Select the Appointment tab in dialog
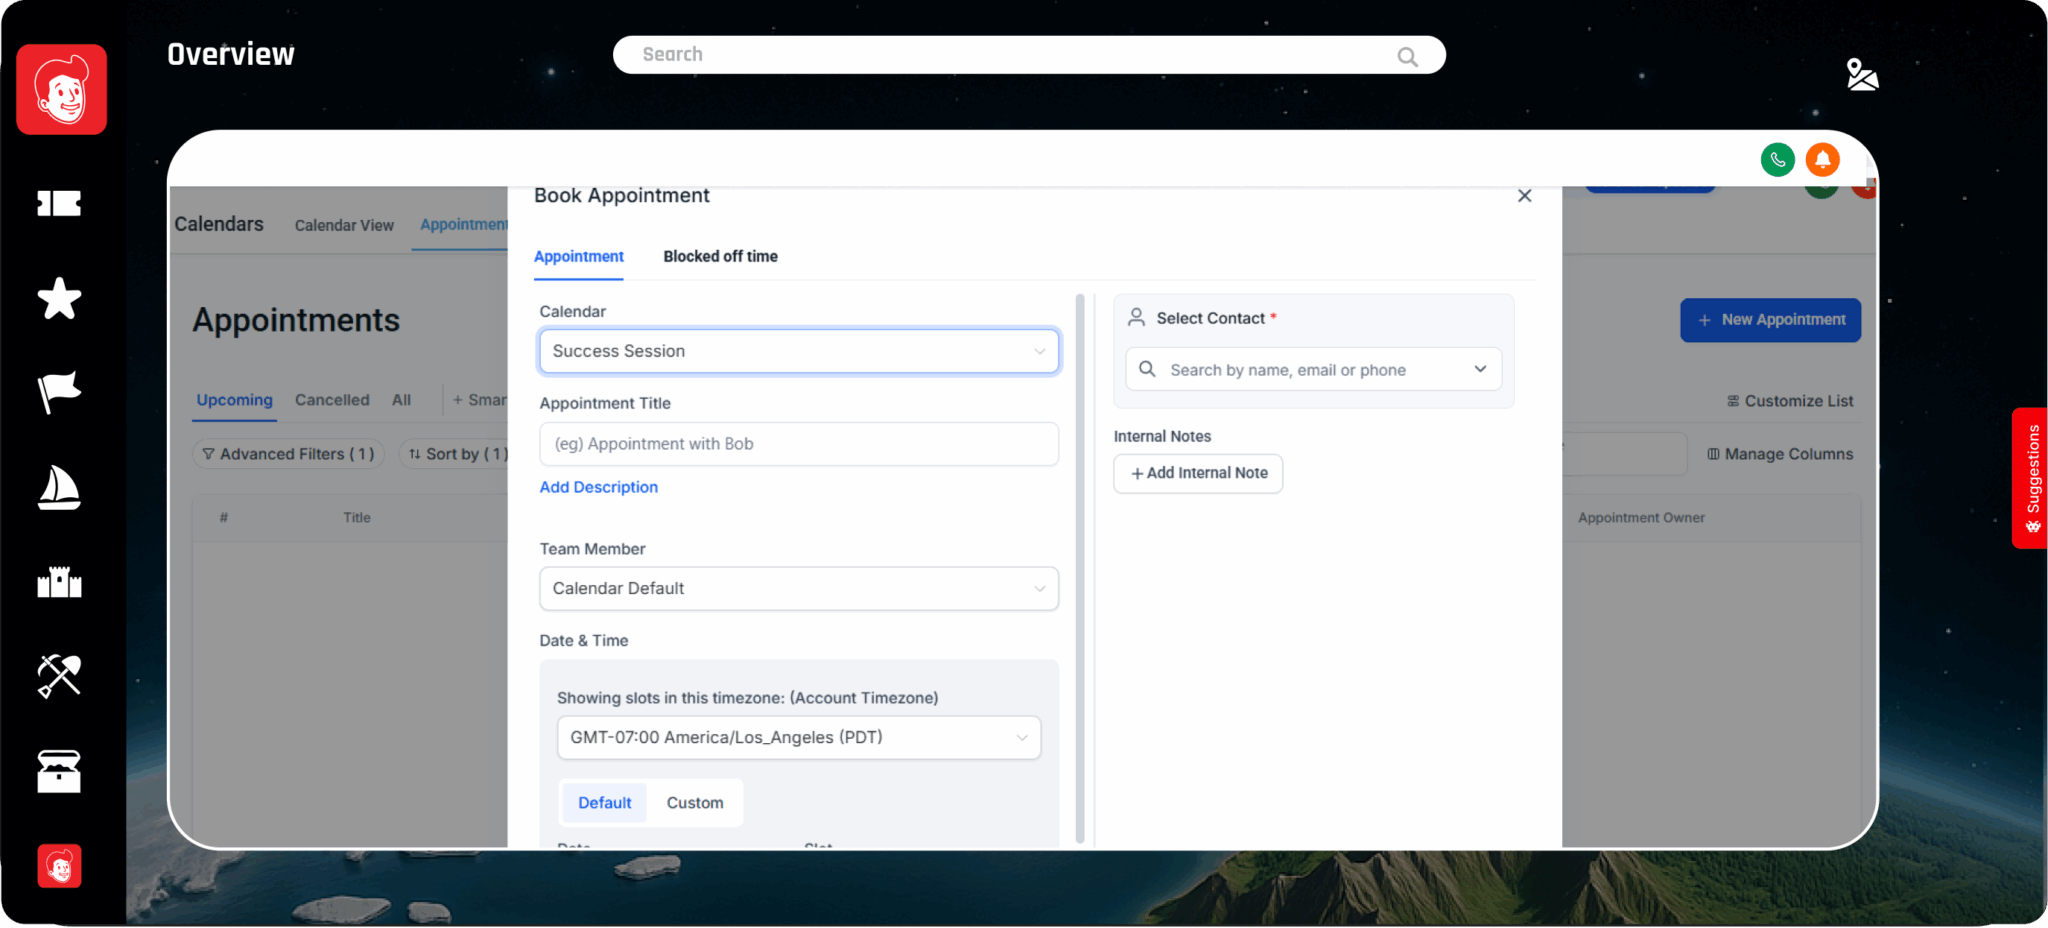2048x928 pixels. pos(578,257)
